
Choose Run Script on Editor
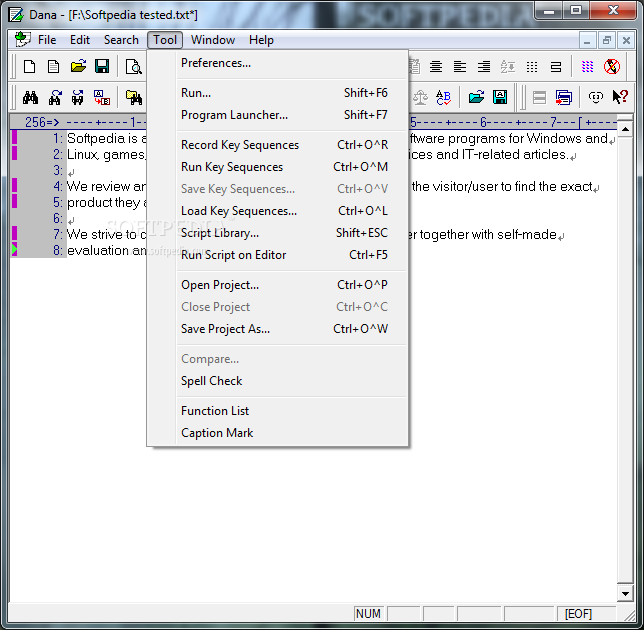[x=278, y=255]
